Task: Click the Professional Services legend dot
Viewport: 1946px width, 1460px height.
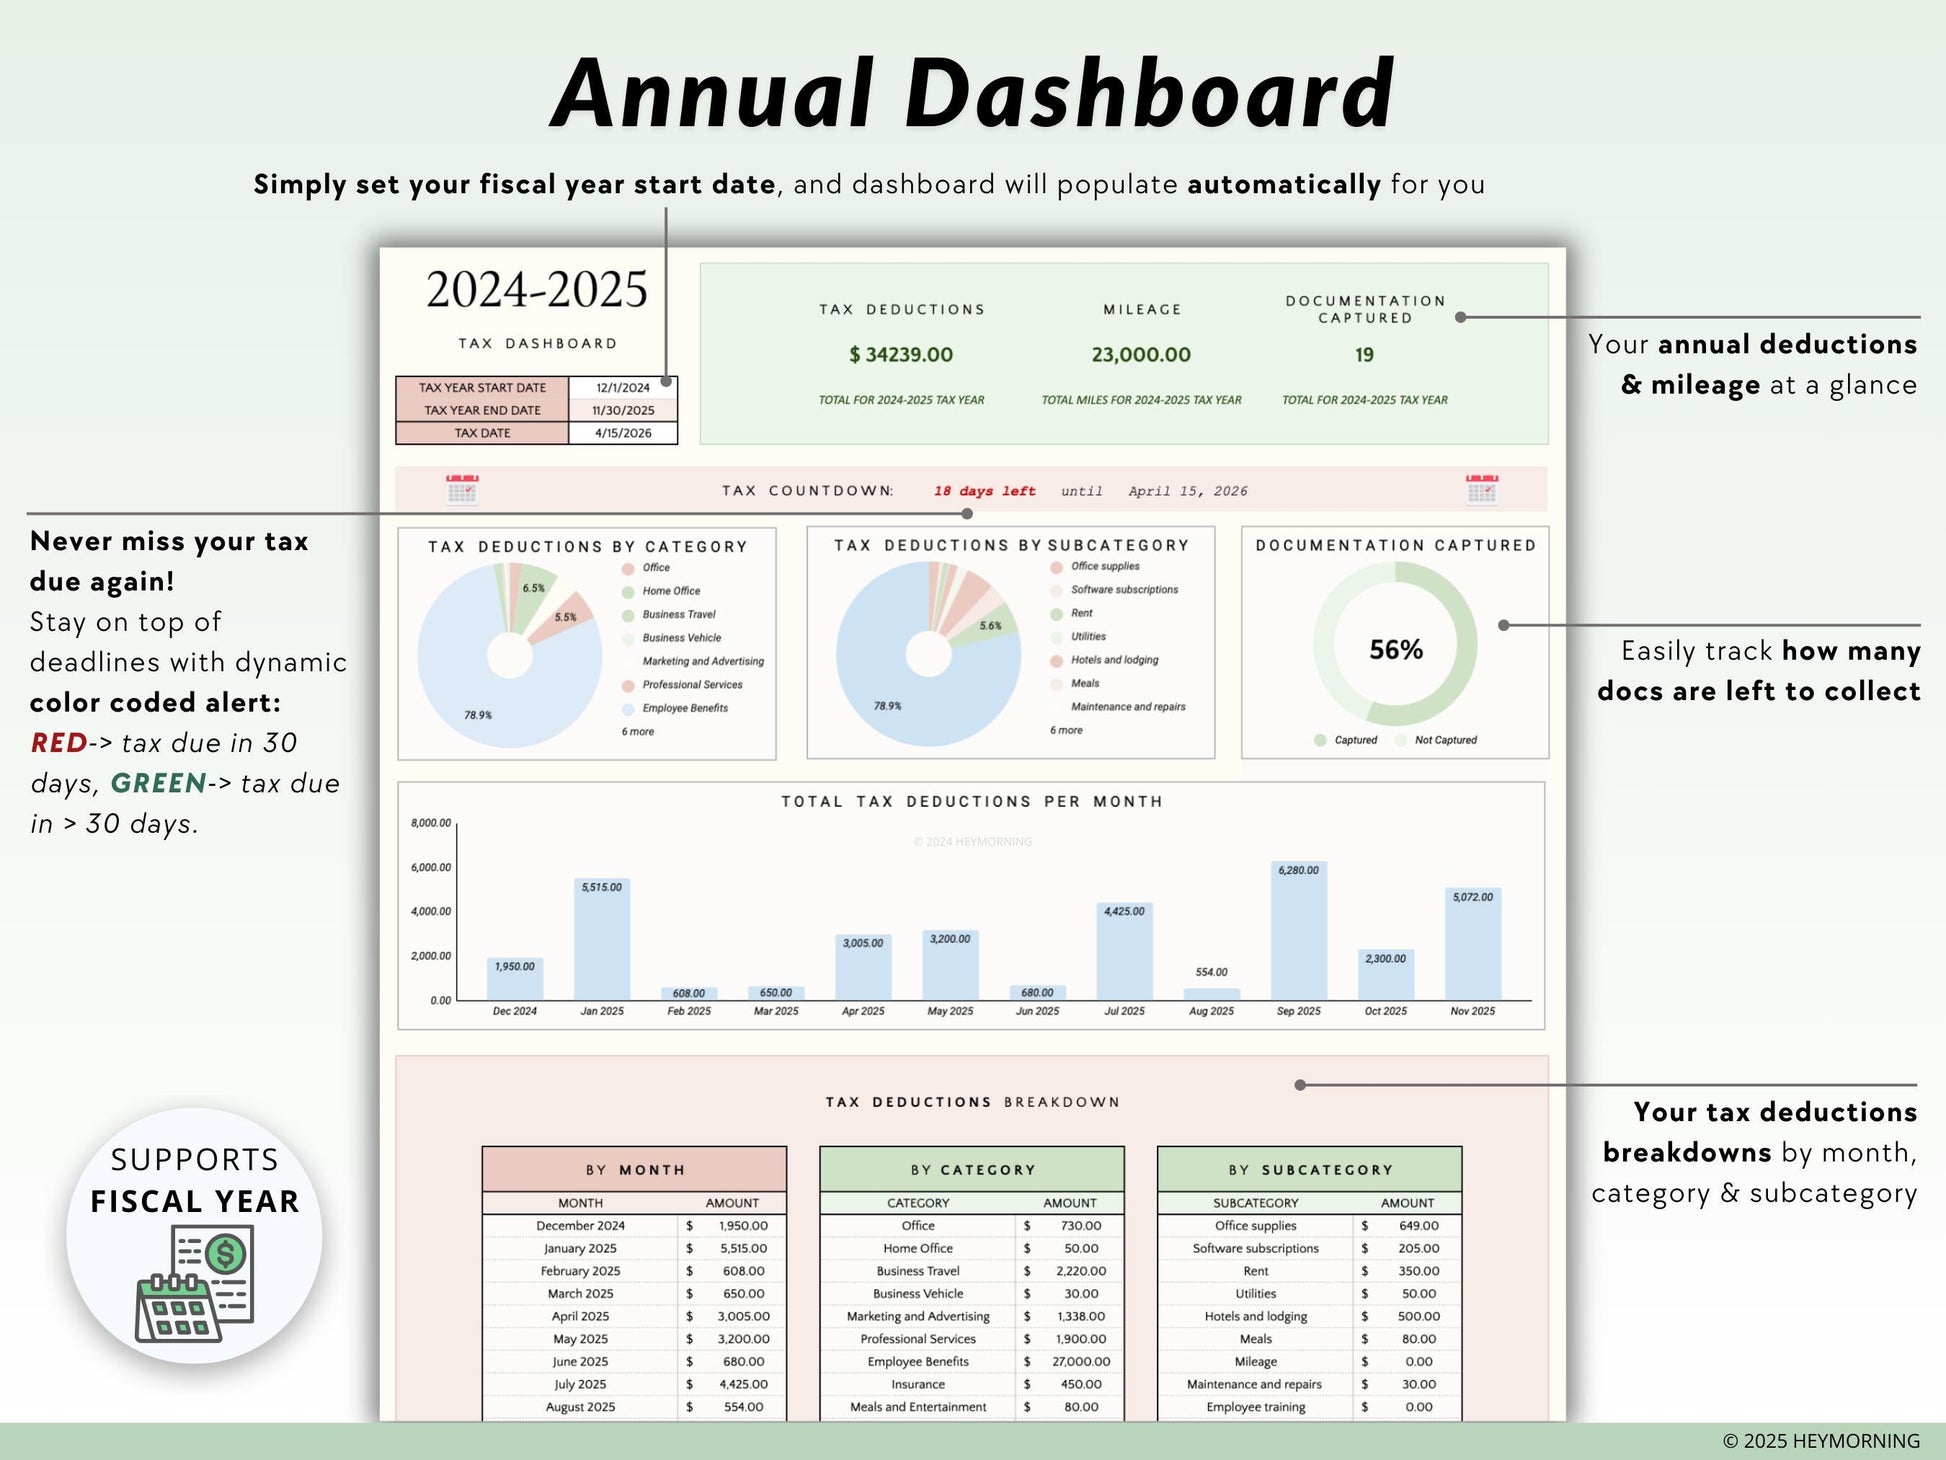Action: tap(628, 686)
